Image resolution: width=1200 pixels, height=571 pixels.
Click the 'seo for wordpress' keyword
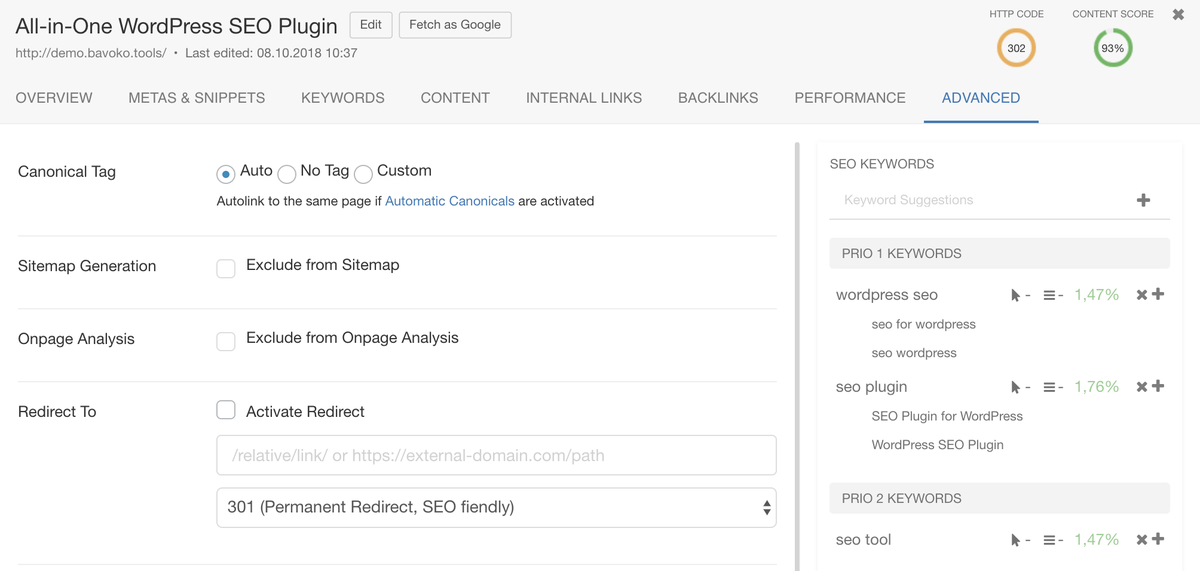(923, 324)
